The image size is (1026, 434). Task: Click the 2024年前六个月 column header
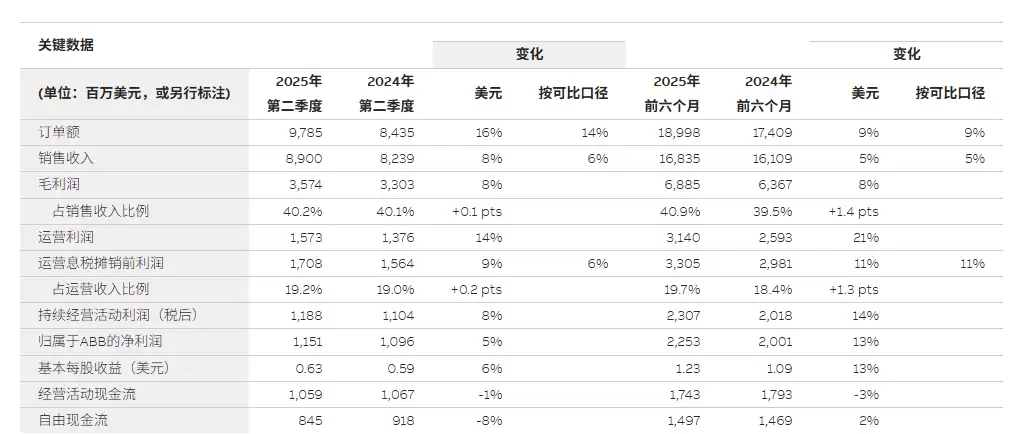(x=768, y=93)
